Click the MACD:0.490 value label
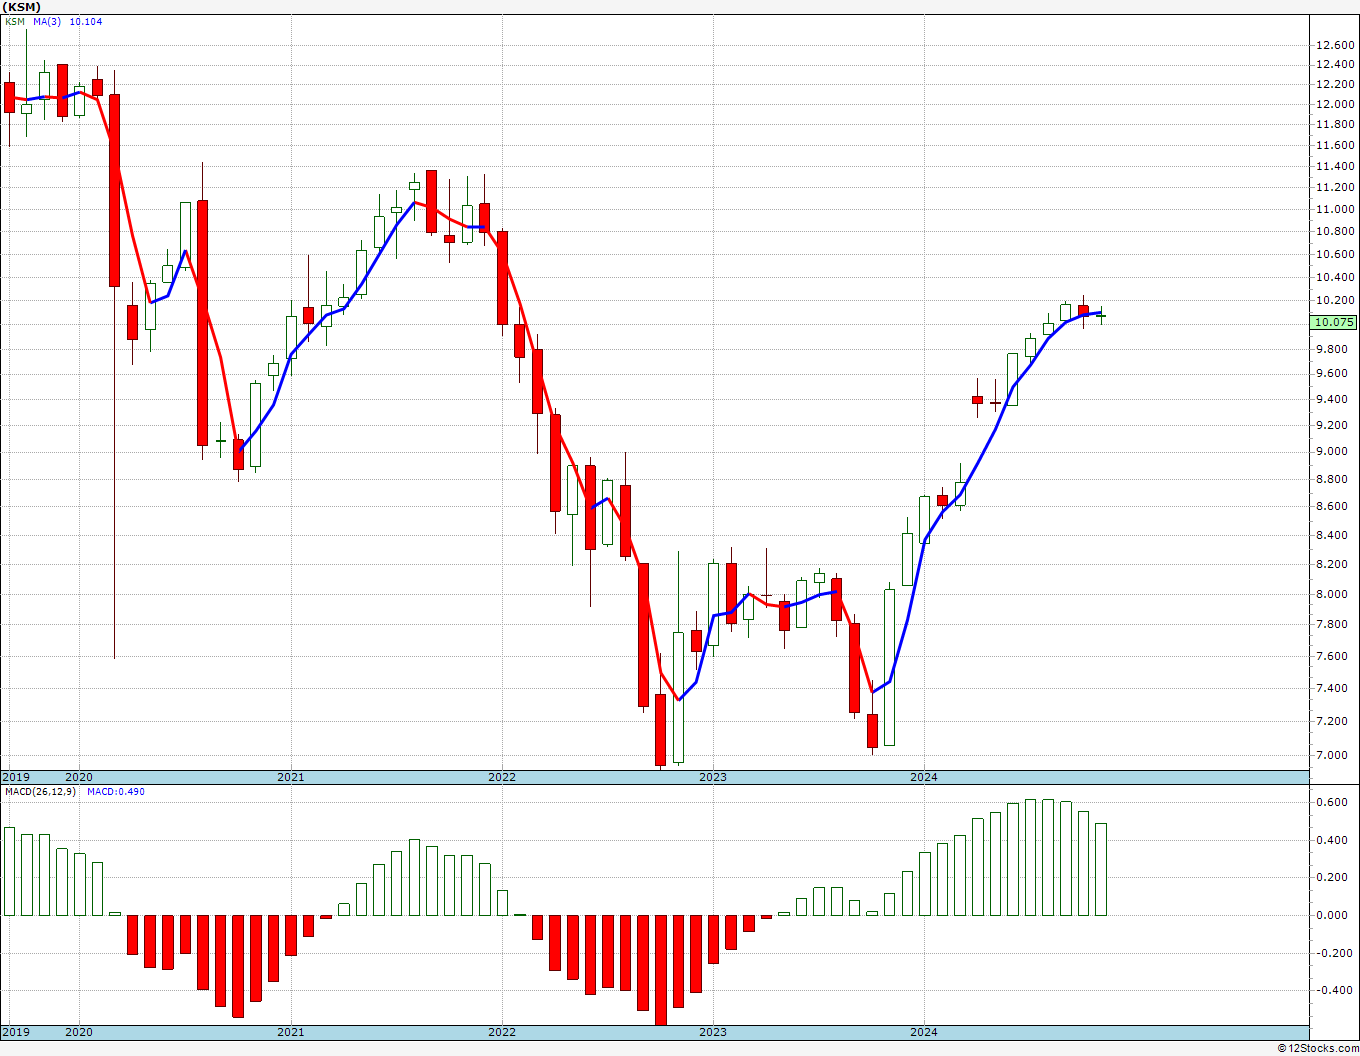Viewport: 1360px width, 1056px height. [x=115, y=792]
